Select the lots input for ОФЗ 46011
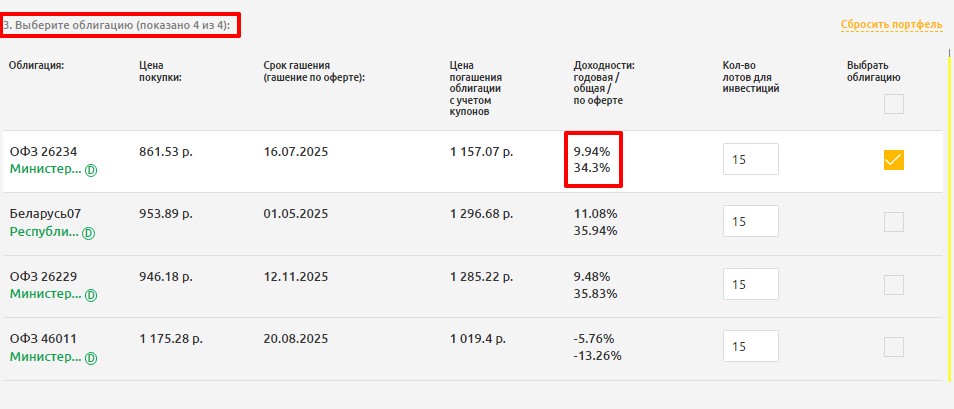 (x=750, y=347)
